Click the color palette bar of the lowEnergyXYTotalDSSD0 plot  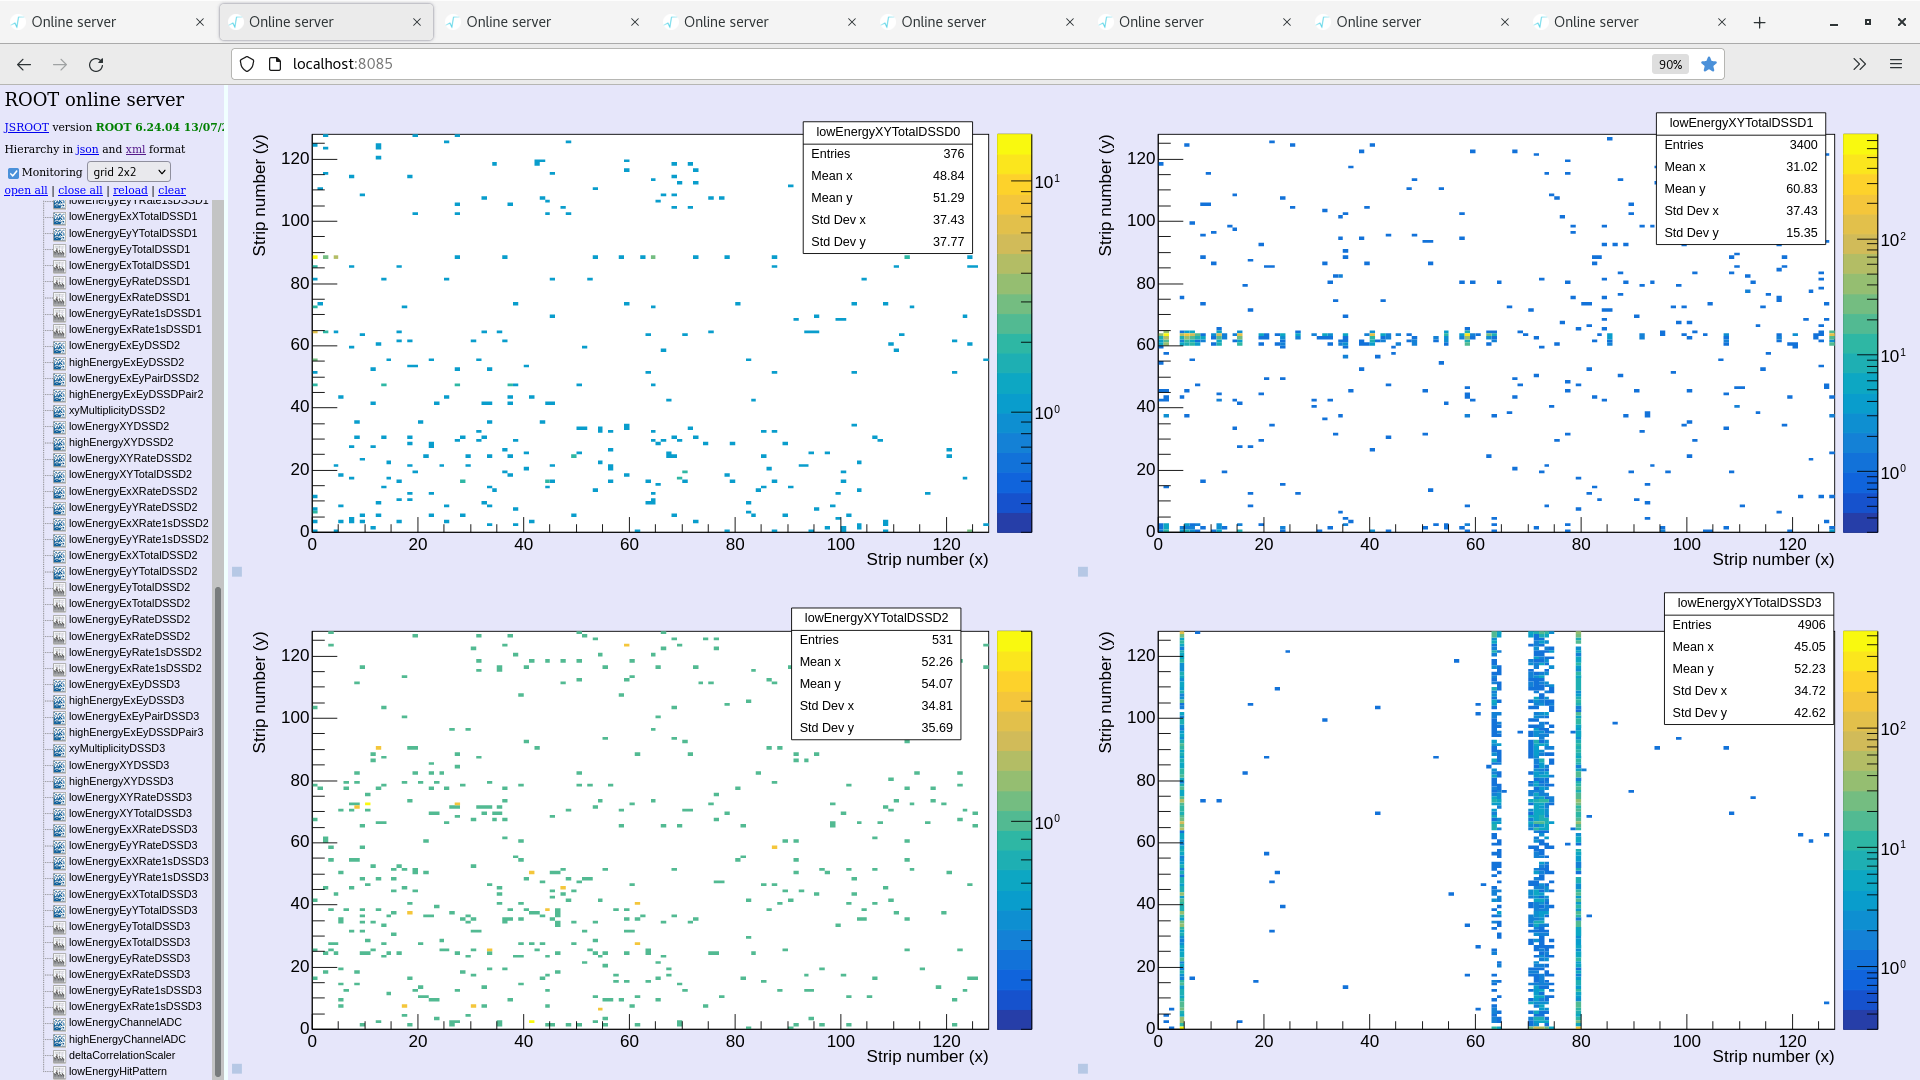pyautogui.click(x=1013, y=332)
